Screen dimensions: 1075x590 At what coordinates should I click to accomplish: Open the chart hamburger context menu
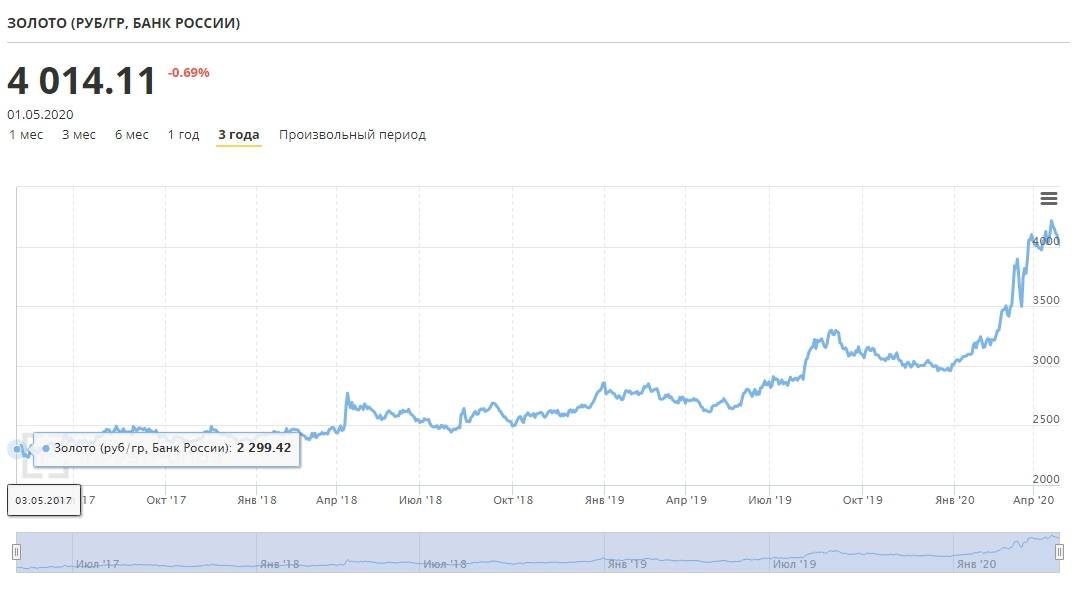(x=1048, y=198)
